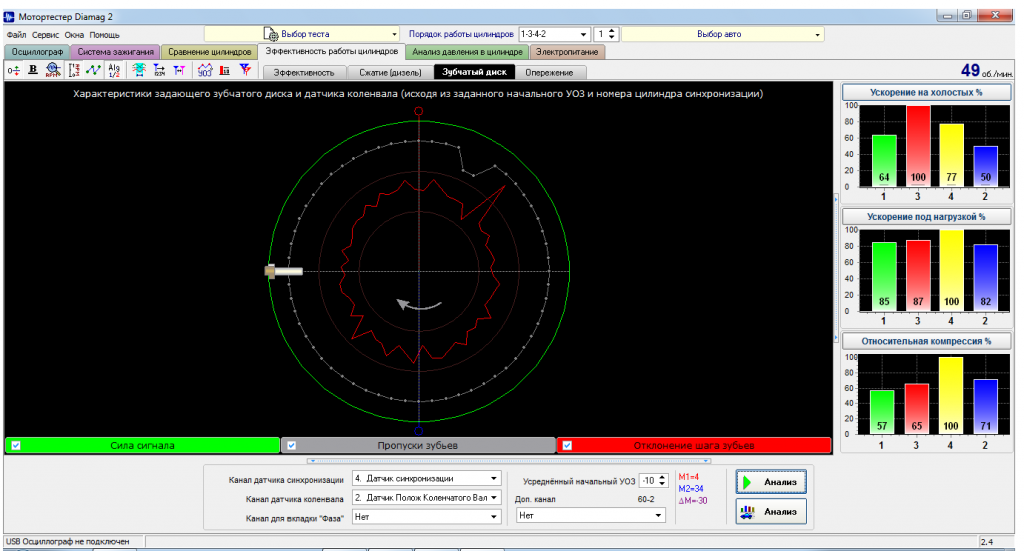Open the test selection dropdown
The width and height of the screenshot is (1024, 551).
(x=302, y=34)
